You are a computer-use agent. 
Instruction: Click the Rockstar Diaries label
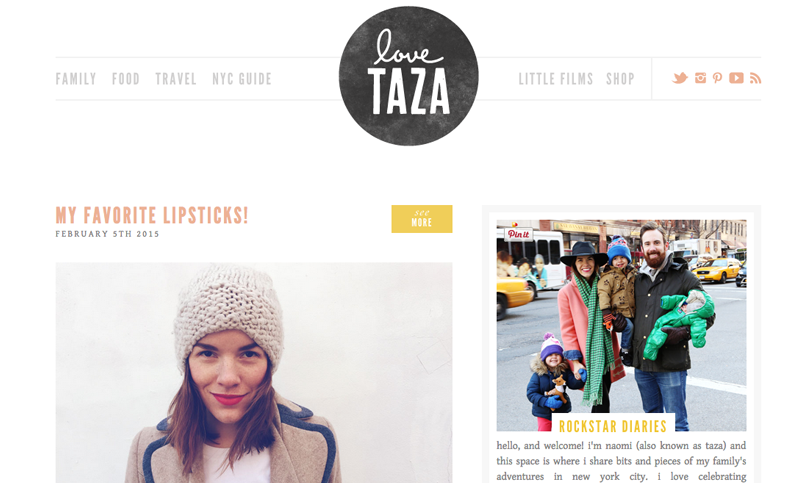pyautogui.click(x=613, y=426)
